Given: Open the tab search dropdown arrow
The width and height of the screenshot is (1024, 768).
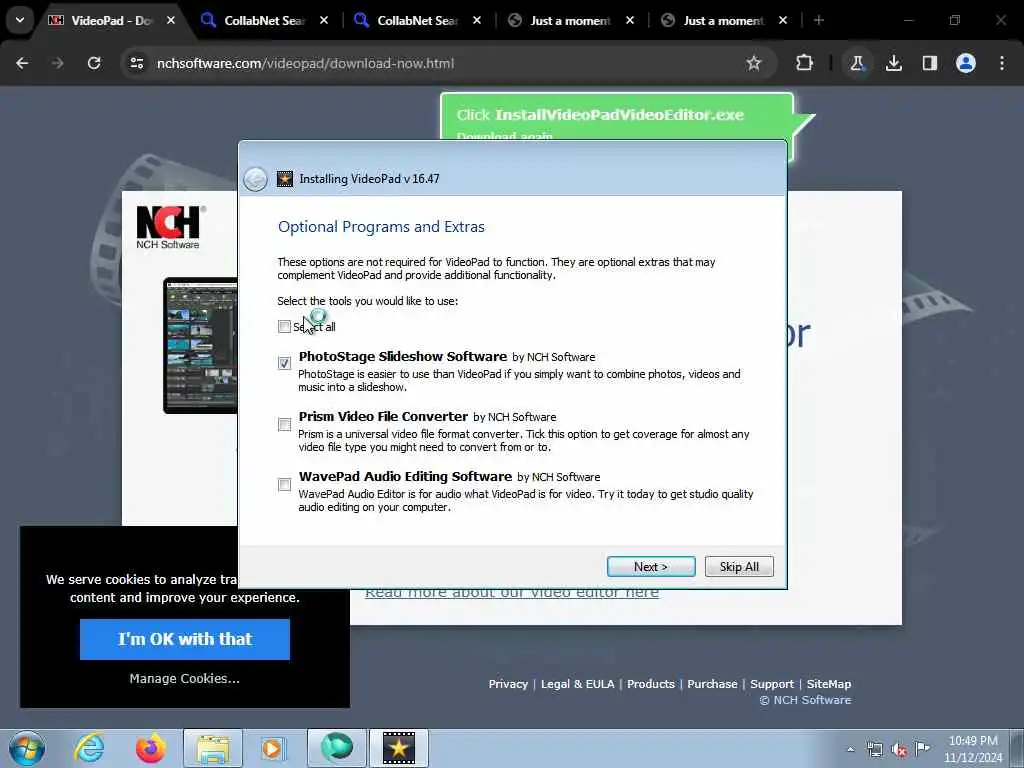Looking at the screenshot, I should click(x=20, y=20).
